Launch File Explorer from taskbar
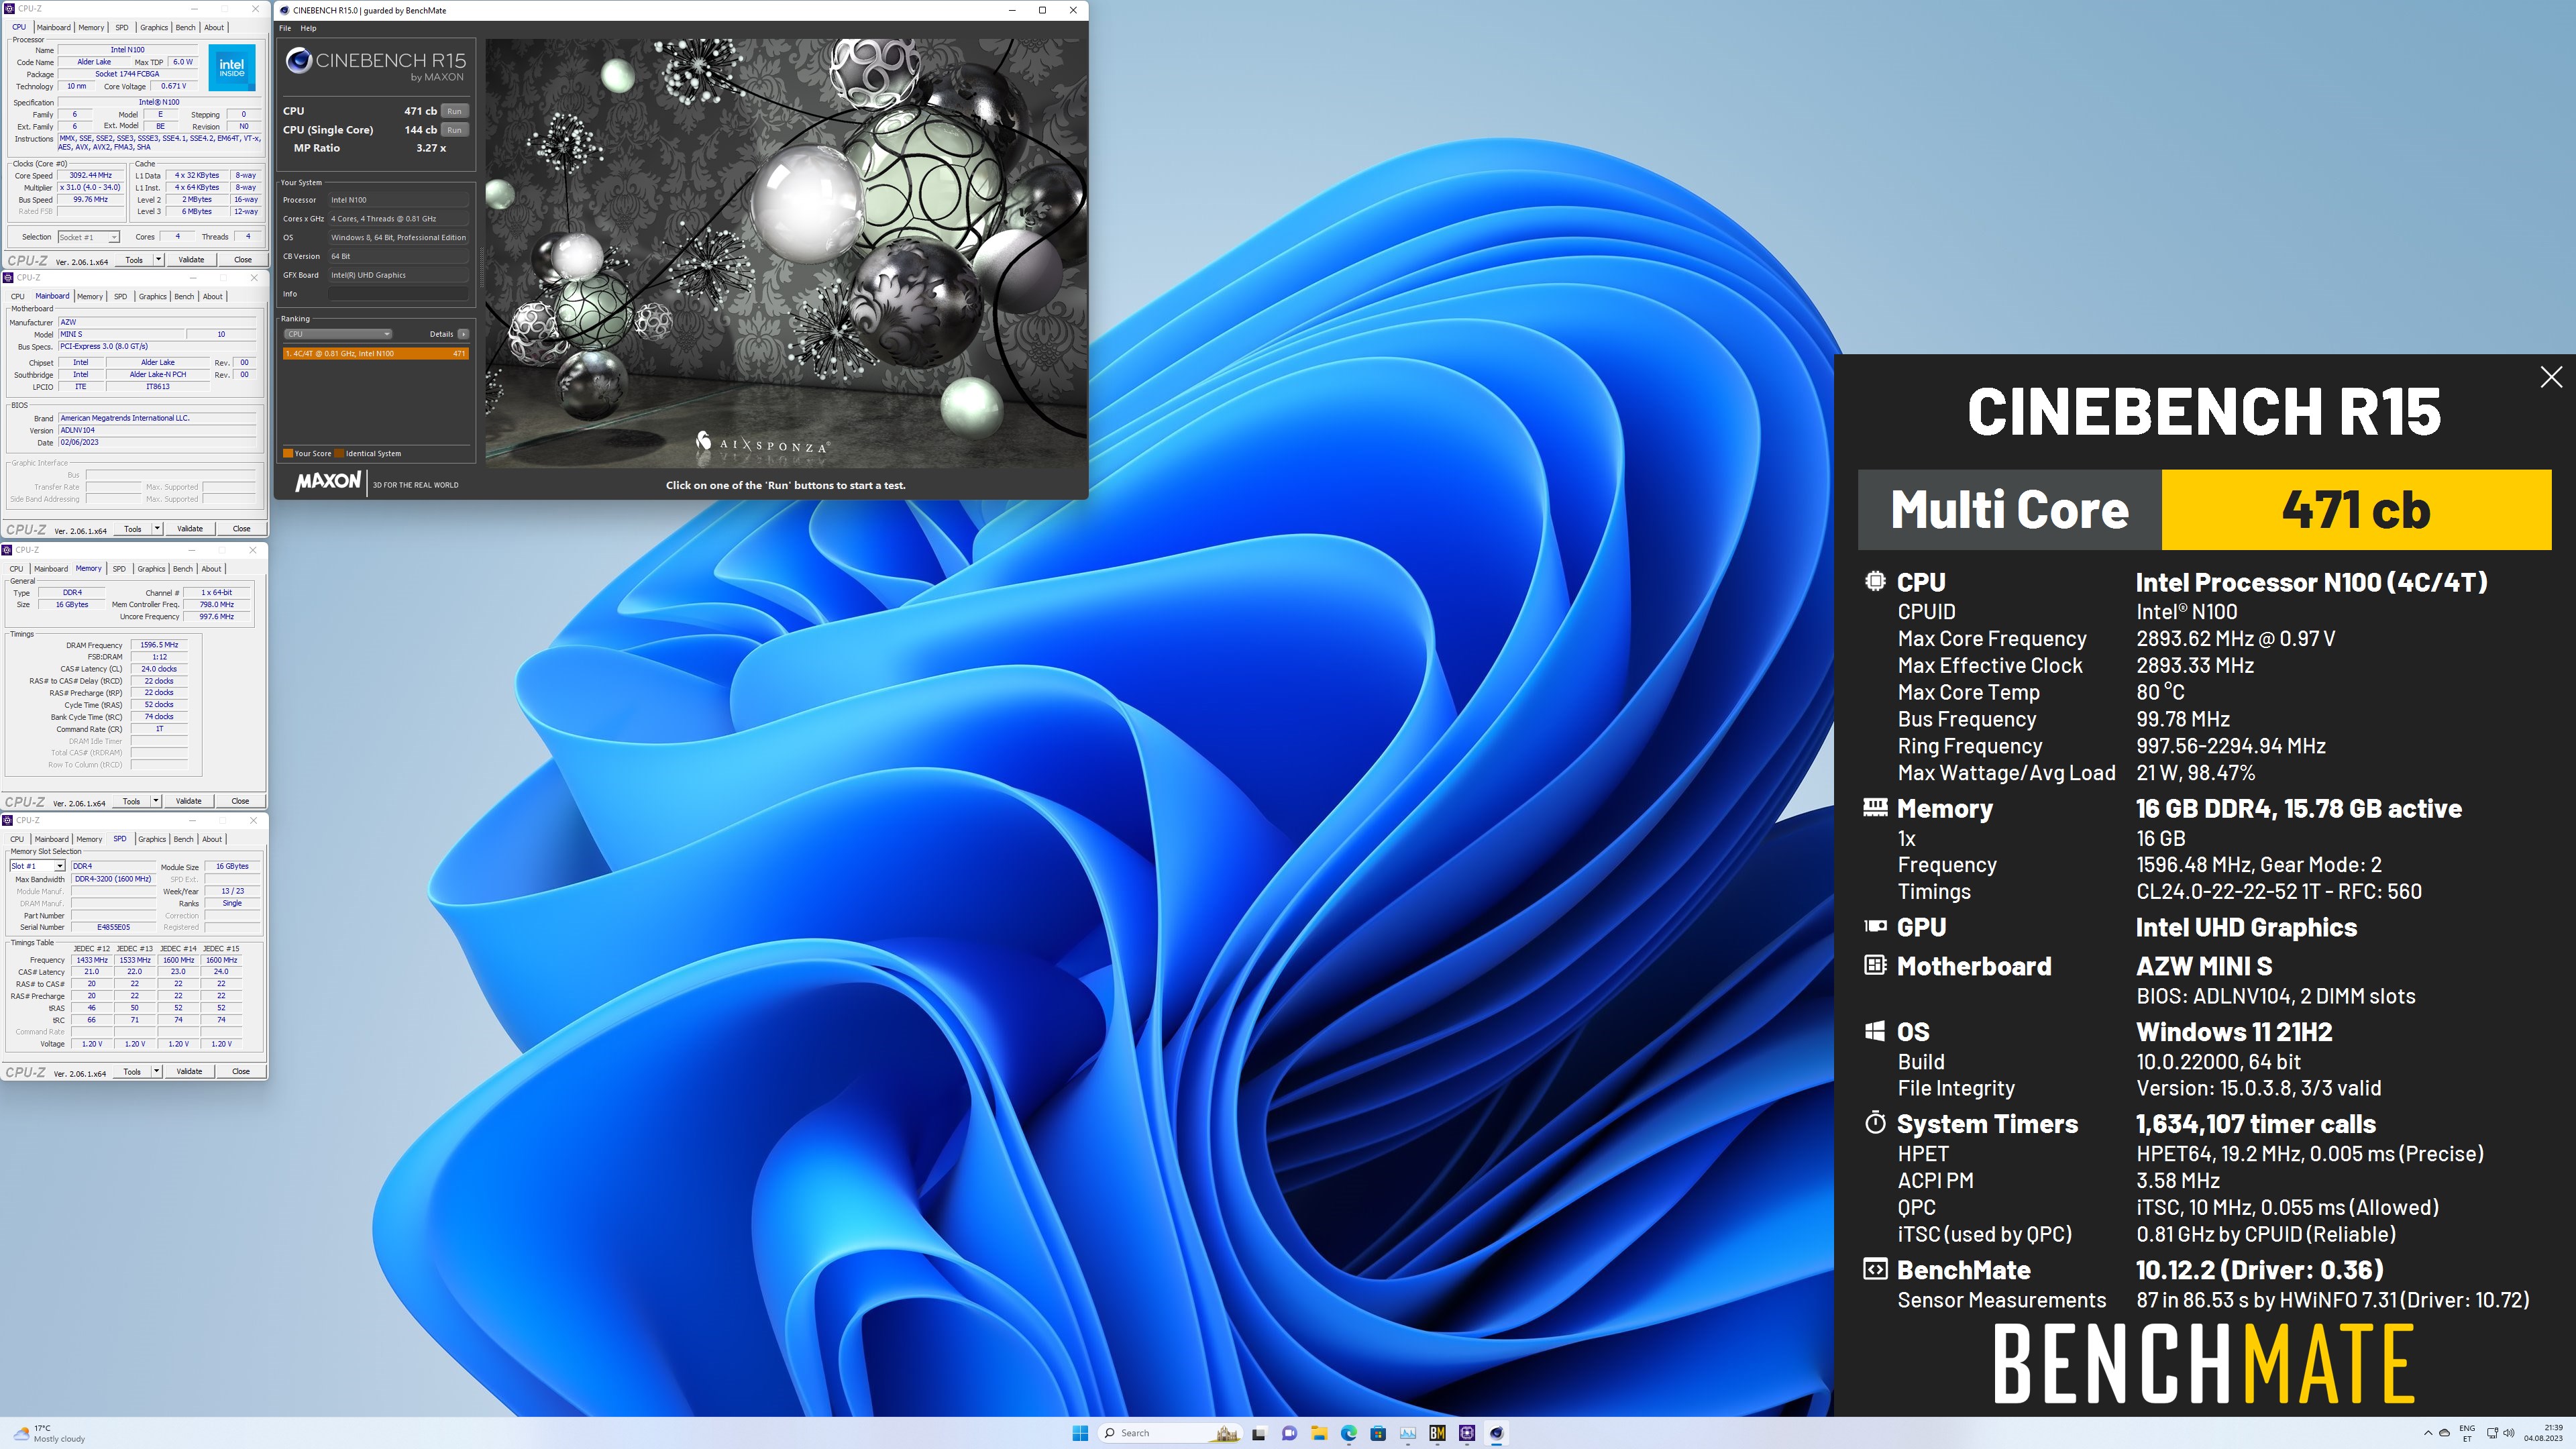Image resolution: width=2576 pixels, height=1449 pixels. 1319,1433
